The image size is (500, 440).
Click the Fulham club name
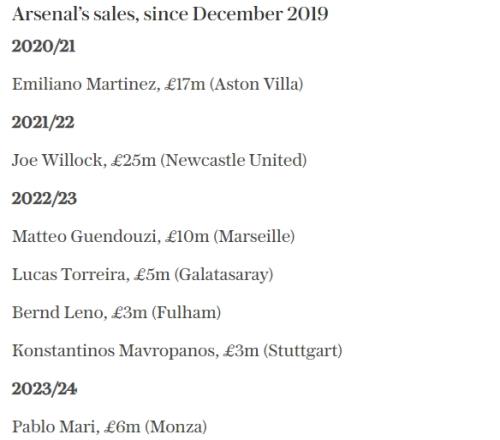click(186, 313)
